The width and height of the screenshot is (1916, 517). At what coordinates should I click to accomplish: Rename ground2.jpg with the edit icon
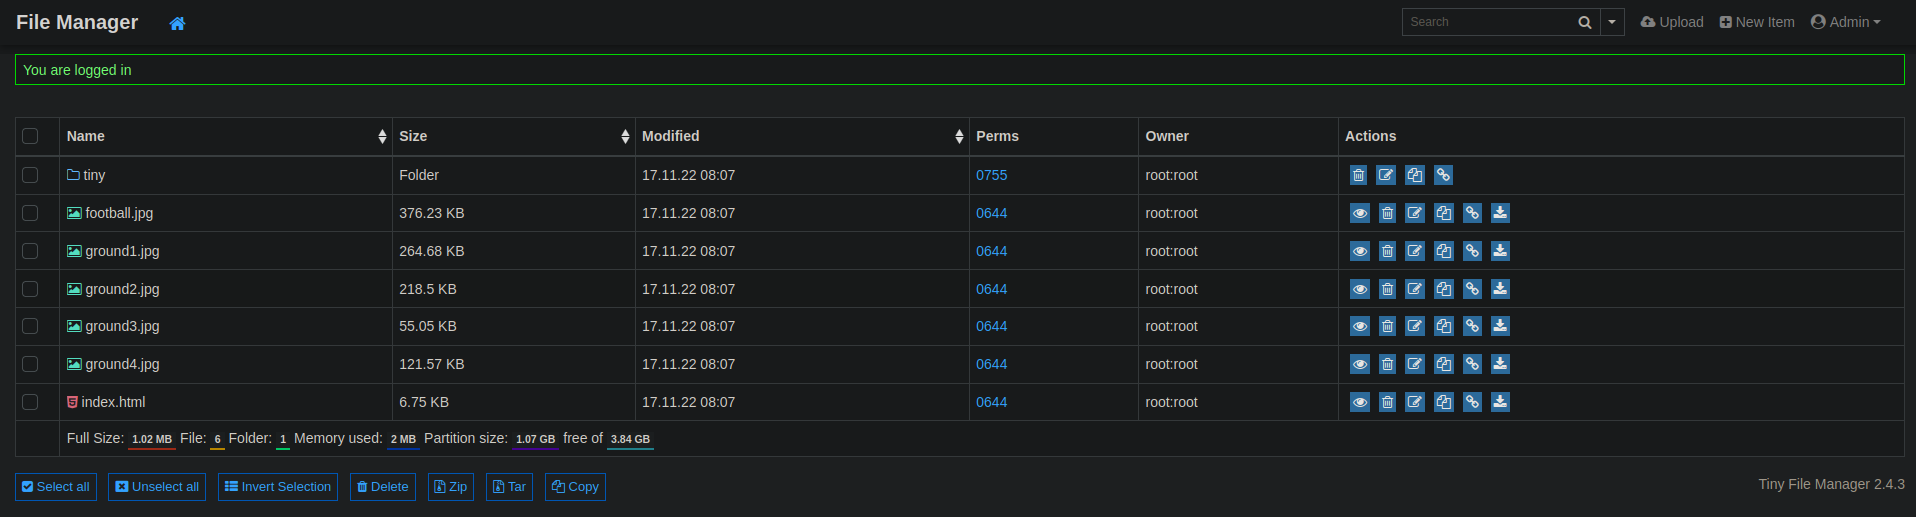1415,289
